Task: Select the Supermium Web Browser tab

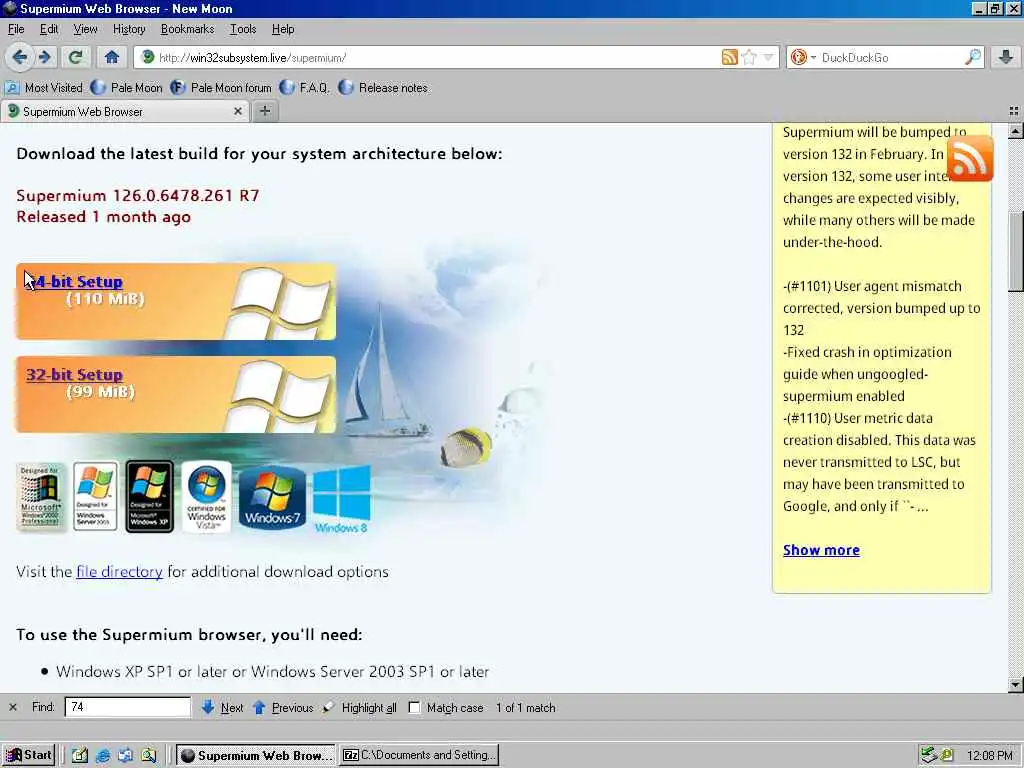Action: [x=124, y=112]
